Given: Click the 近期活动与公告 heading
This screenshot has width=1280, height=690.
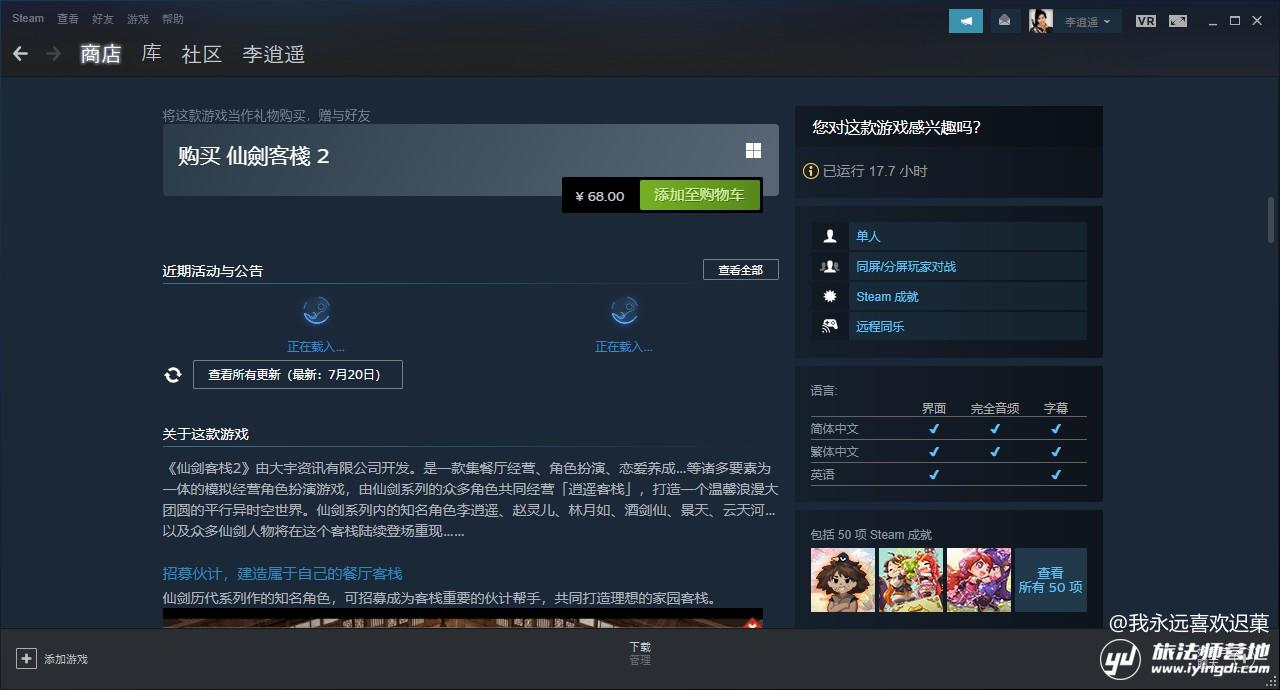Looking at the screenshot, I should [213, 271].
